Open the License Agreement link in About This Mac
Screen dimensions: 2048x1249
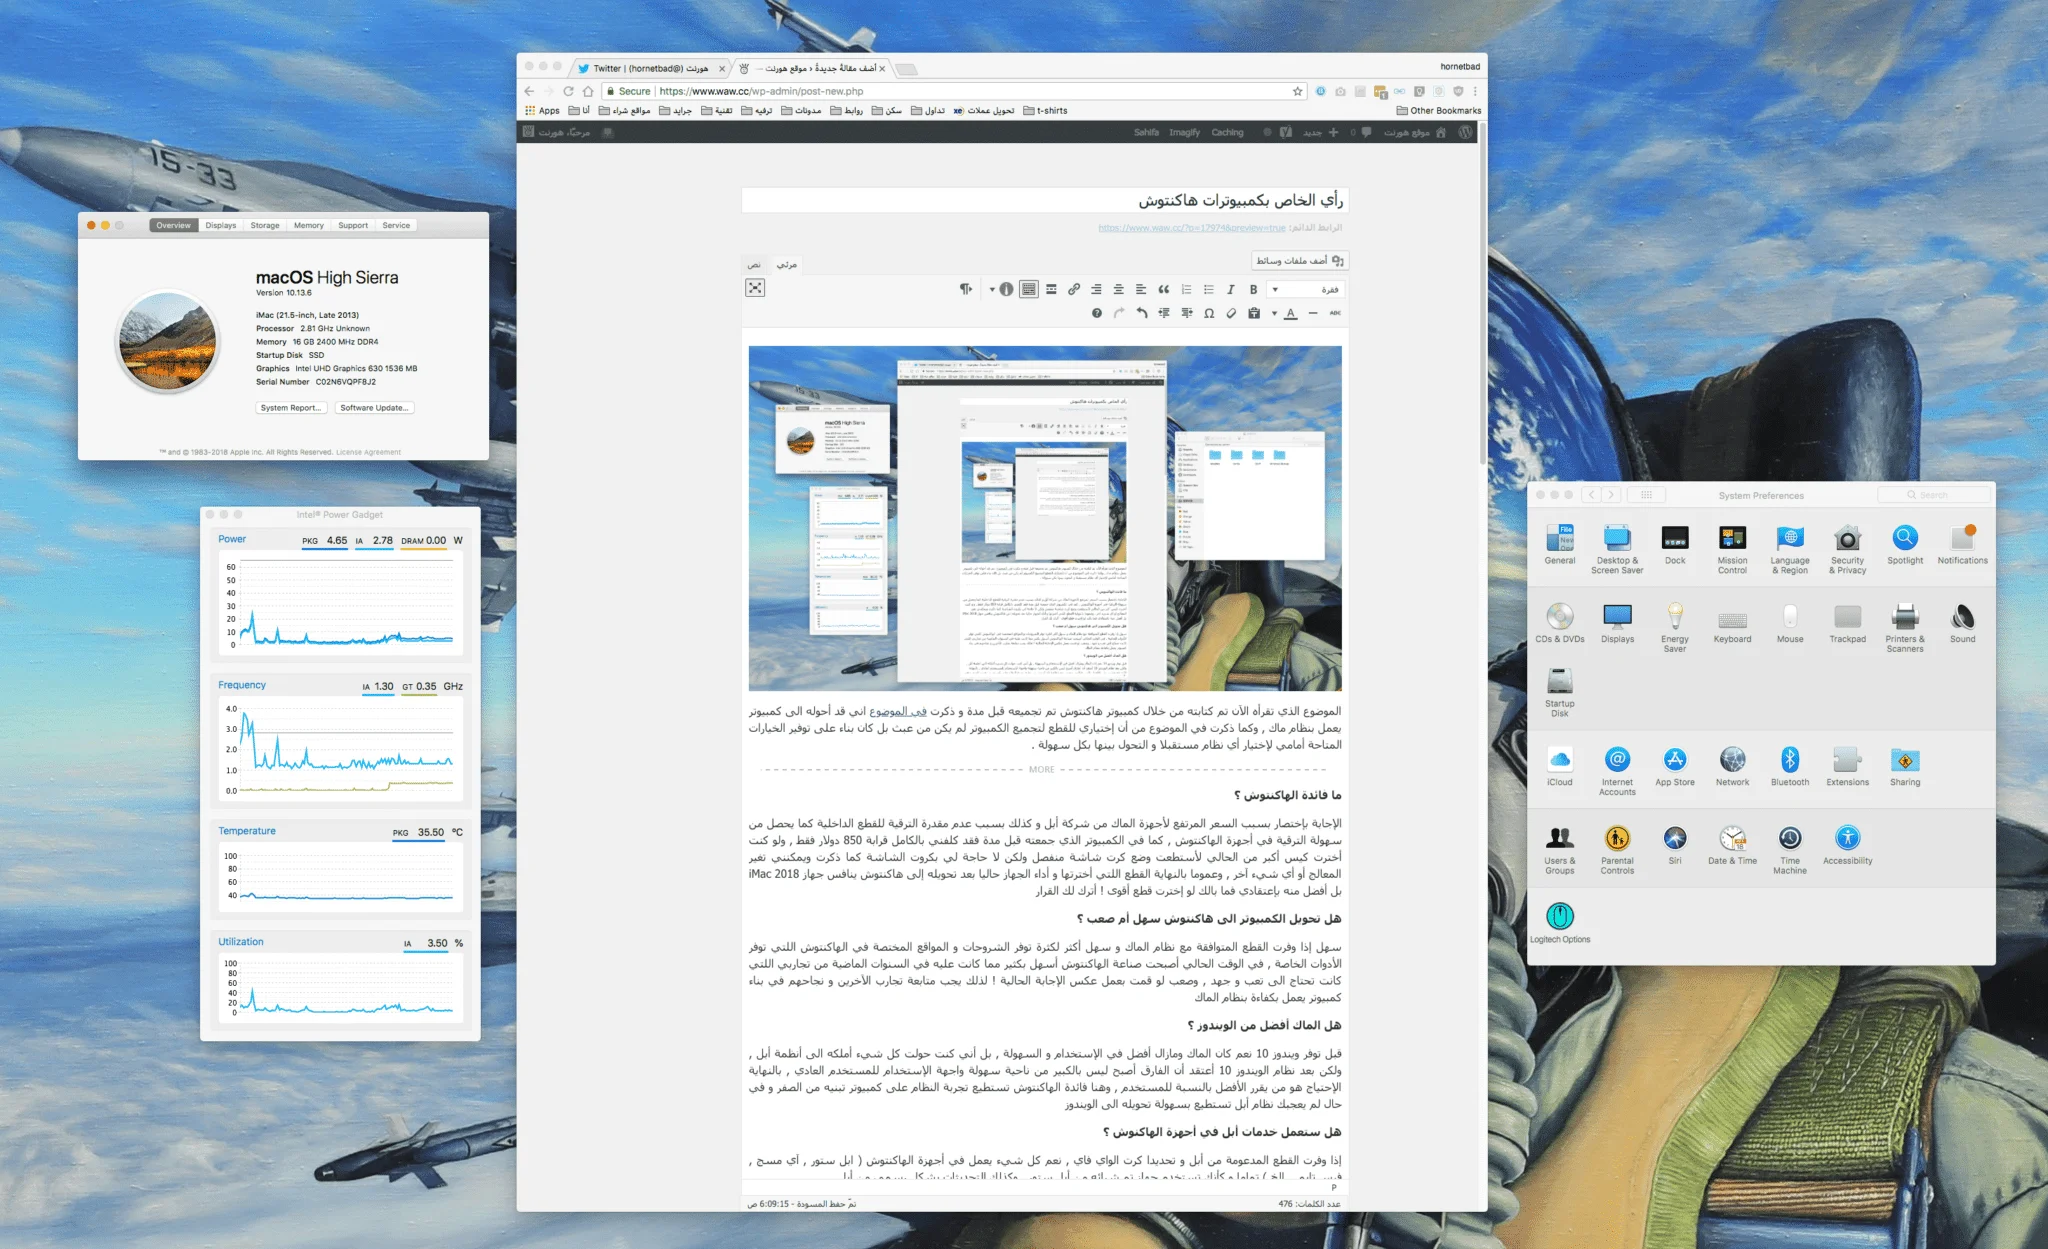pyautogui.click(x=368, y=452)
